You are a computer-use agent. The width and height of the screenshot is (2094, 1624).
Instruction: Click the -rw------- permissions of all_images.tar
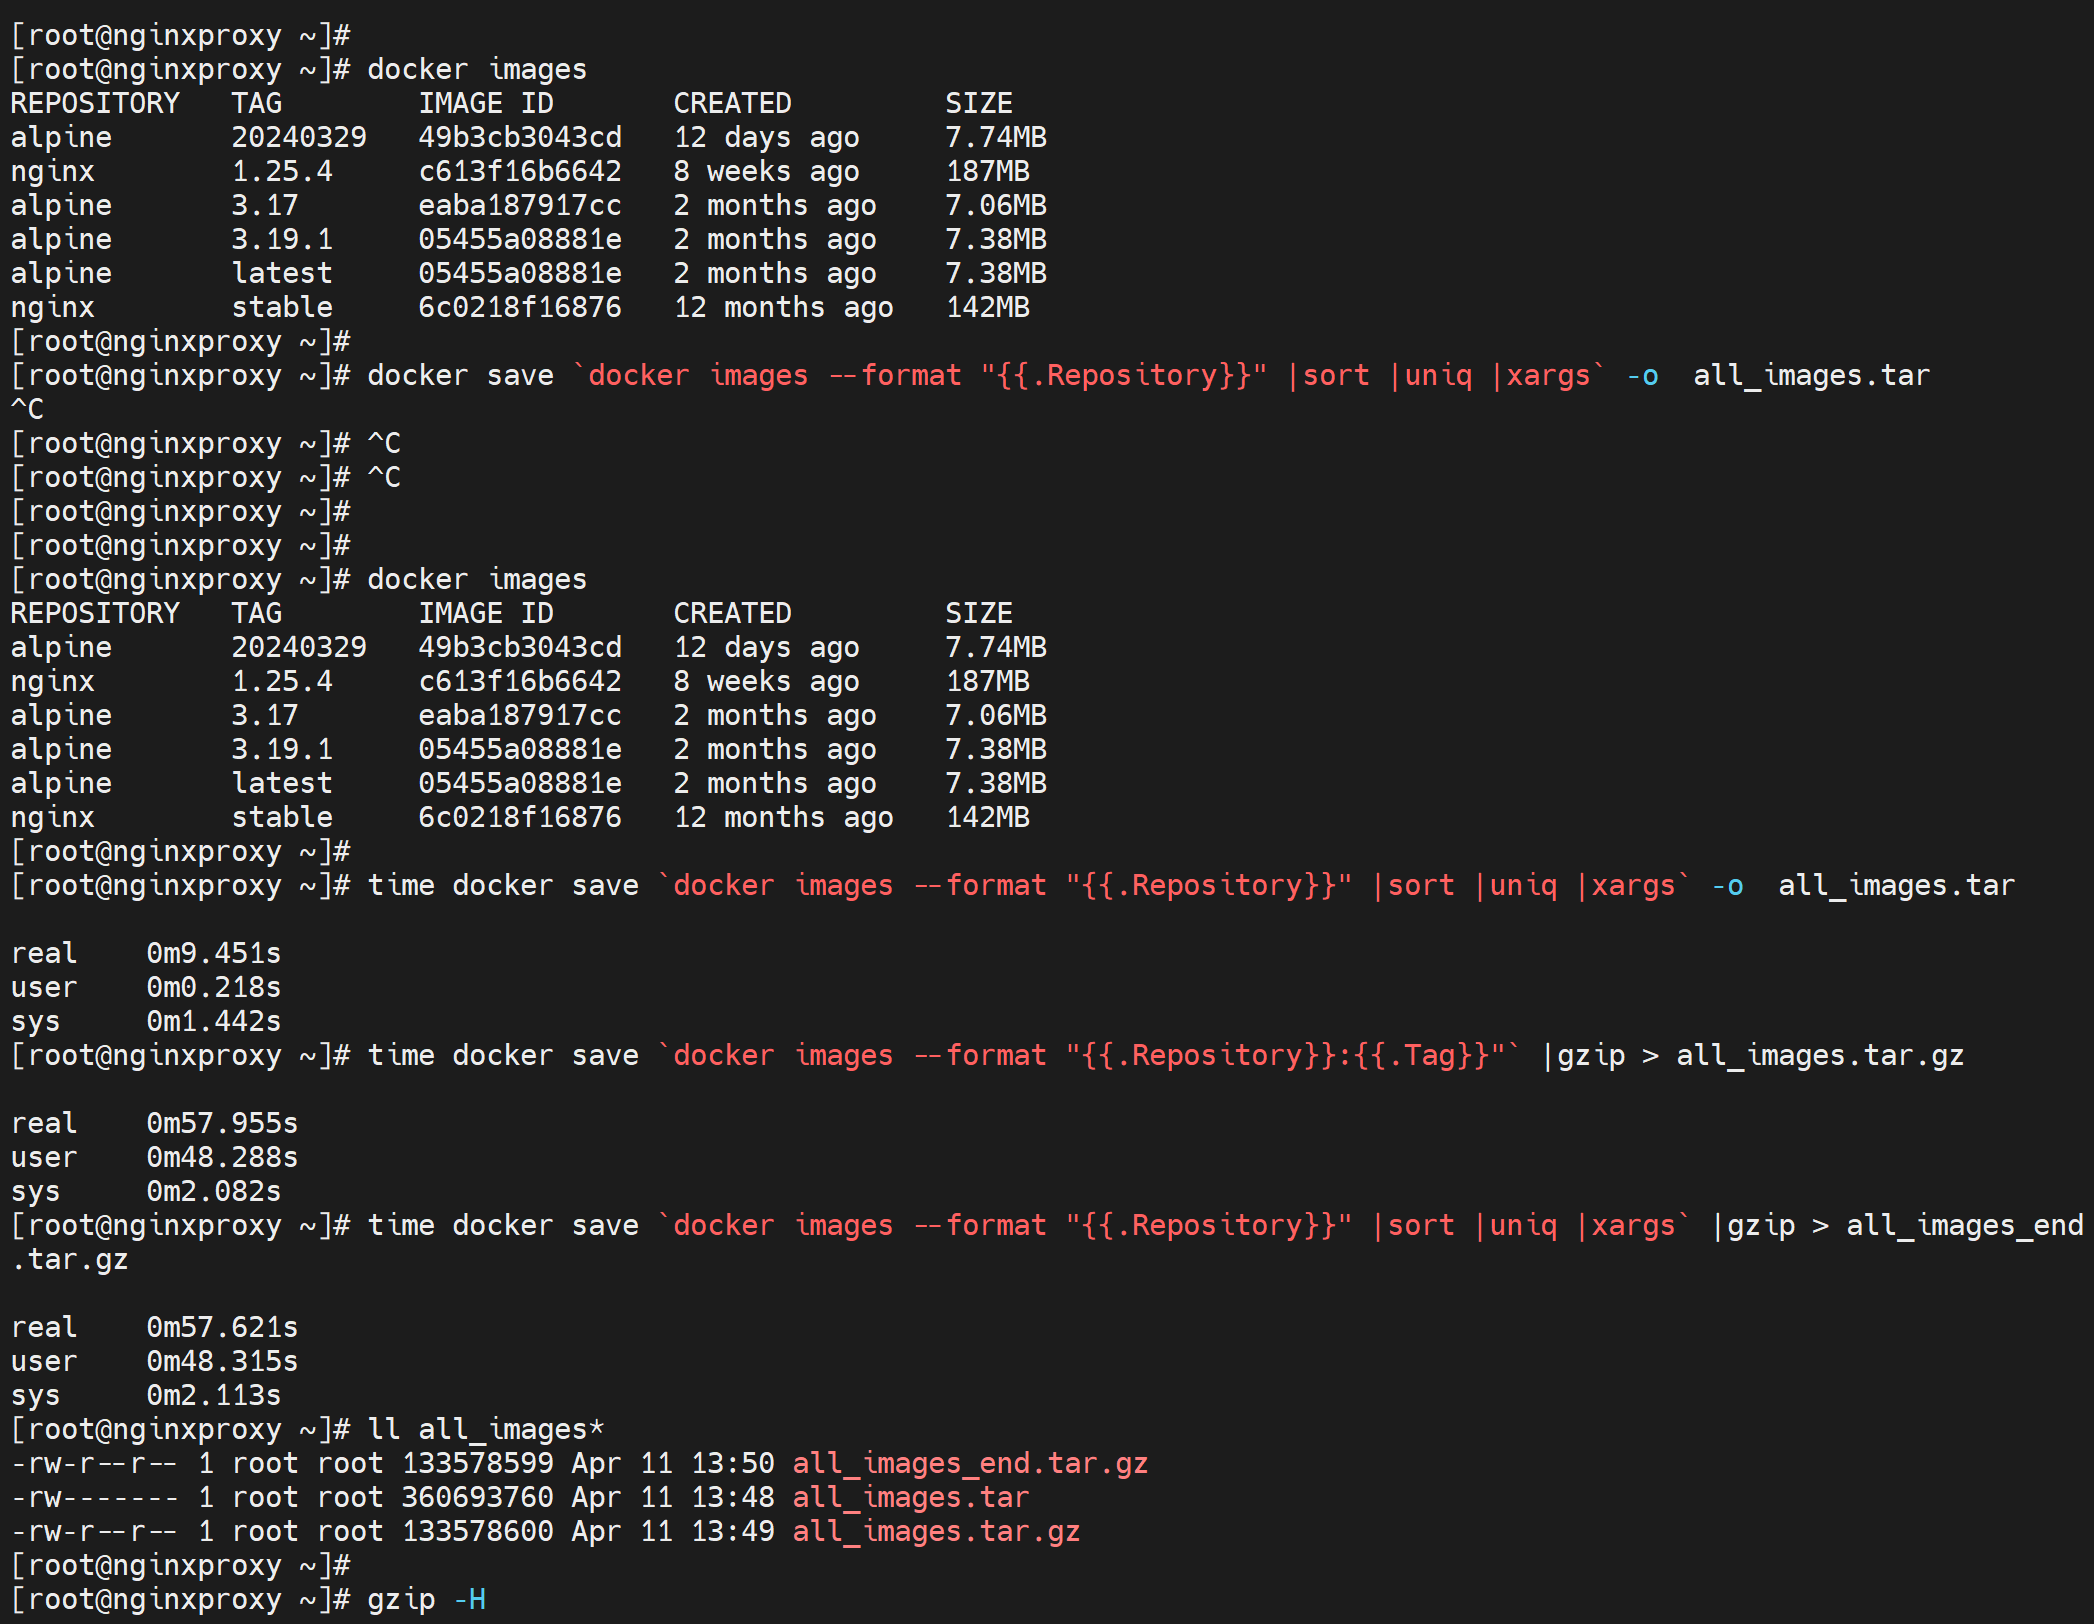94,1497
